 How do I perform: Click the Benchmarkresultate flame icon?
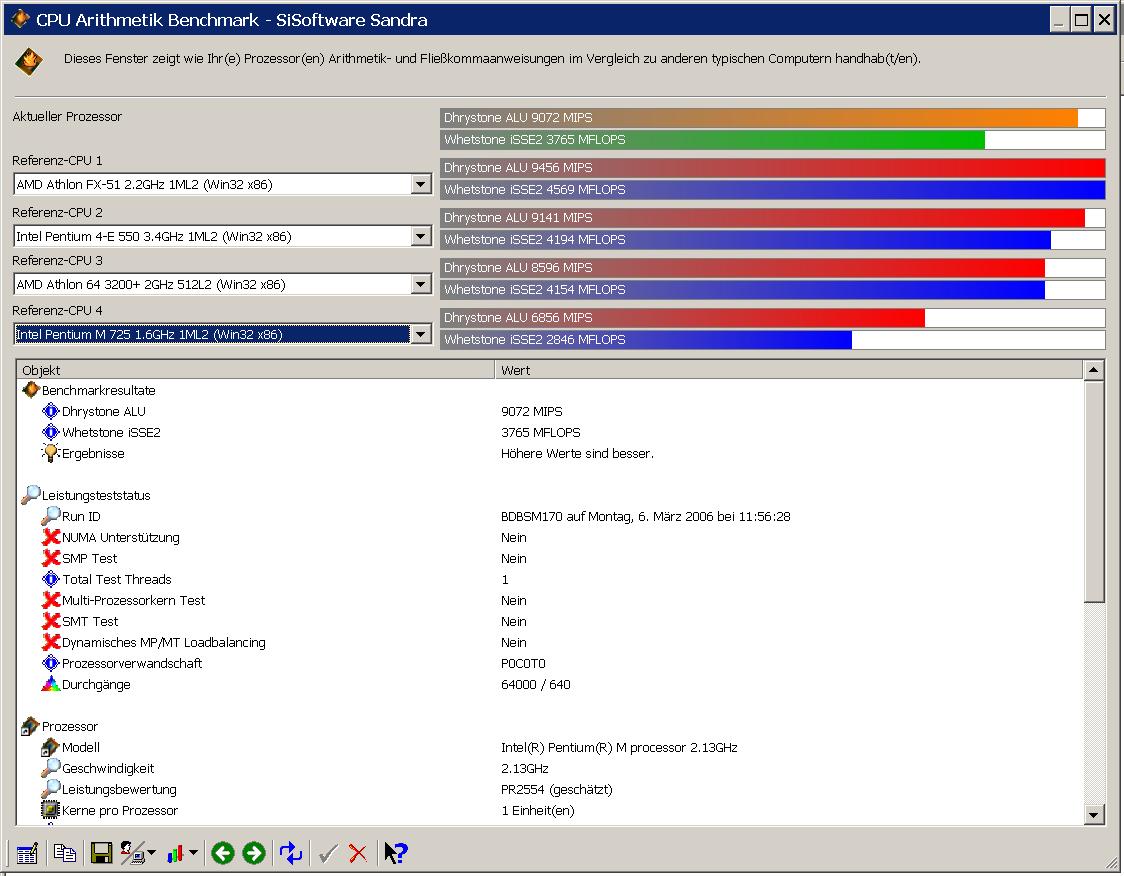pos(31,390)
